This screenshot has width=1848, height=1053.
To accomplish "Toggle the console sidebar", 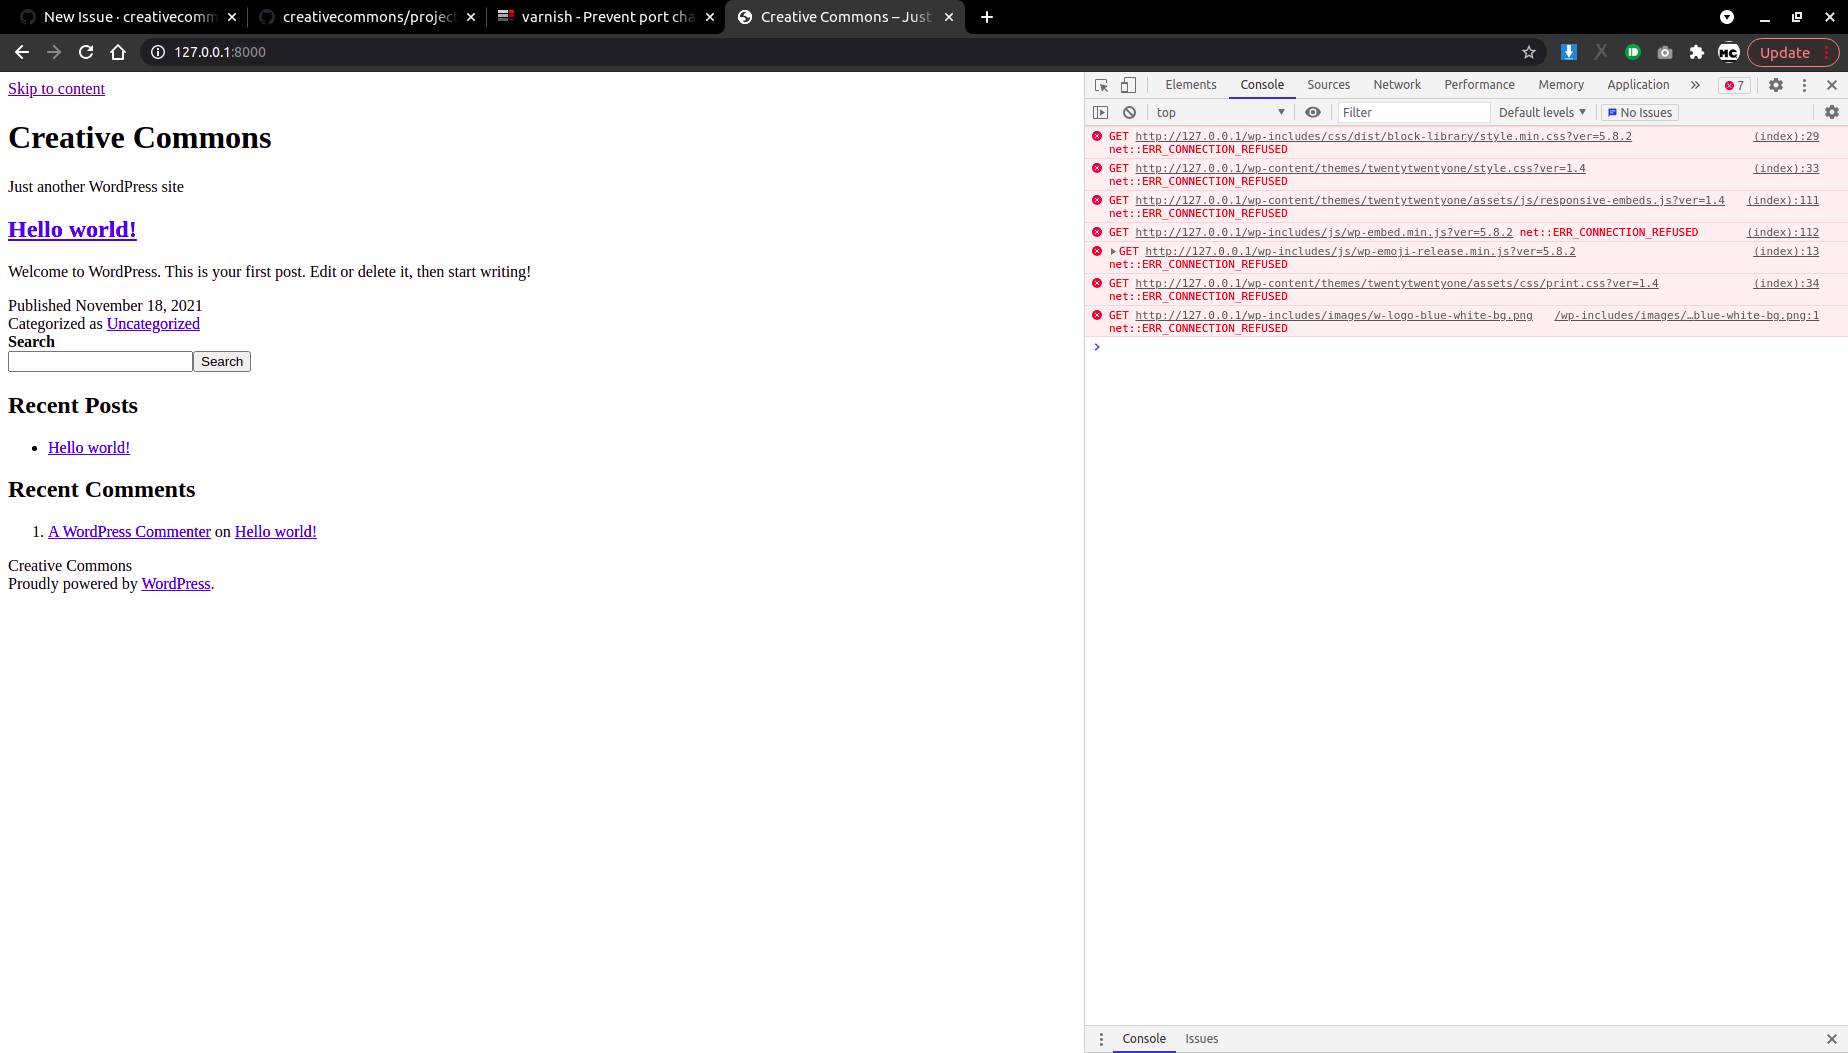I will point(1101,113).
